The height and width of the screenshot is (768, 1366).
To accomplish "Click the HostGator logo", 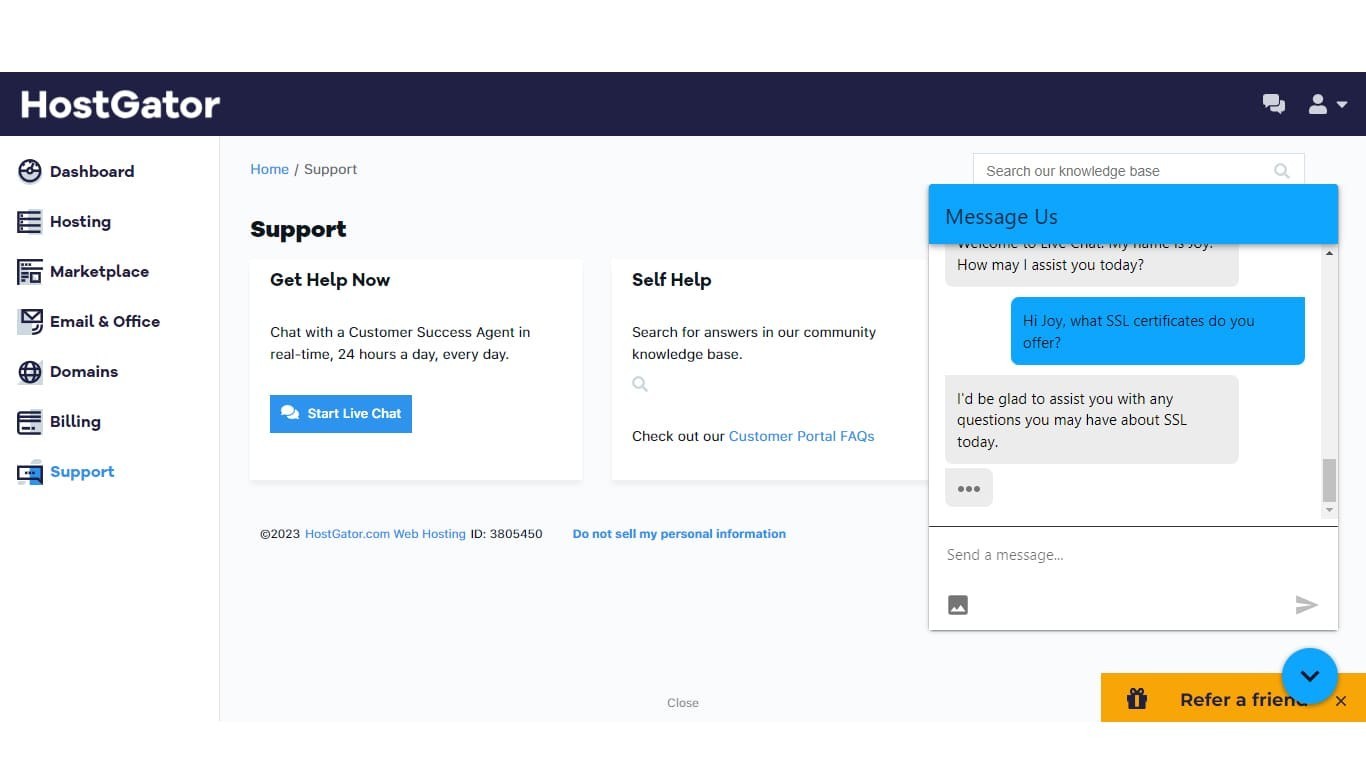I will click(x=120, y=104).
